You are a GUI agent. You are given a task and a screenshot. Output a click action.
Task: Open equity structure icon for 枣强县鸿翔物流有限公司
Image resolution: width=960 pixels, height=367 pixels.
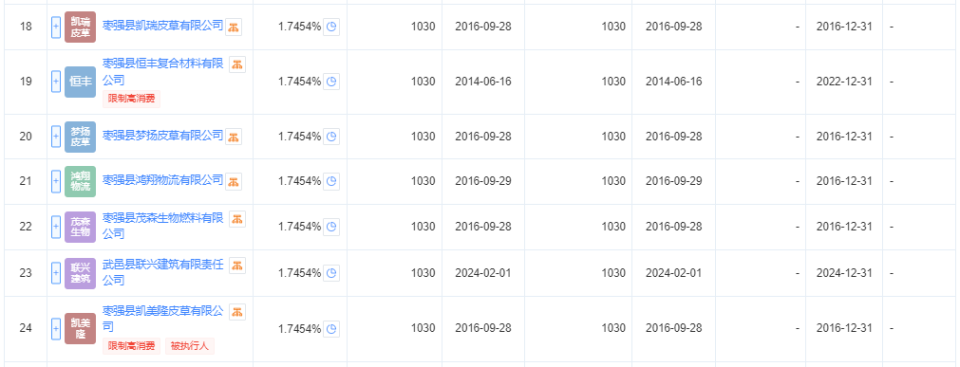tap(233, 181)
